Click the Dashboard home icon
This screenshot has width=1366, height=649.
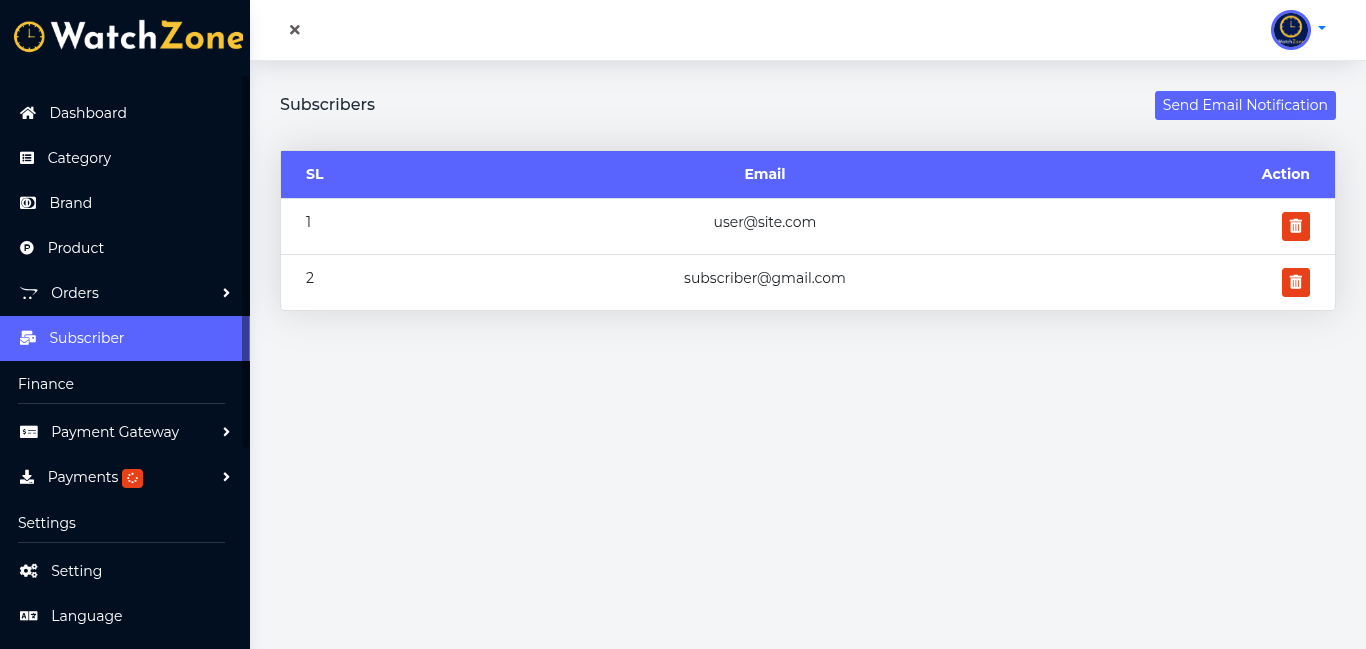(28, 113)
